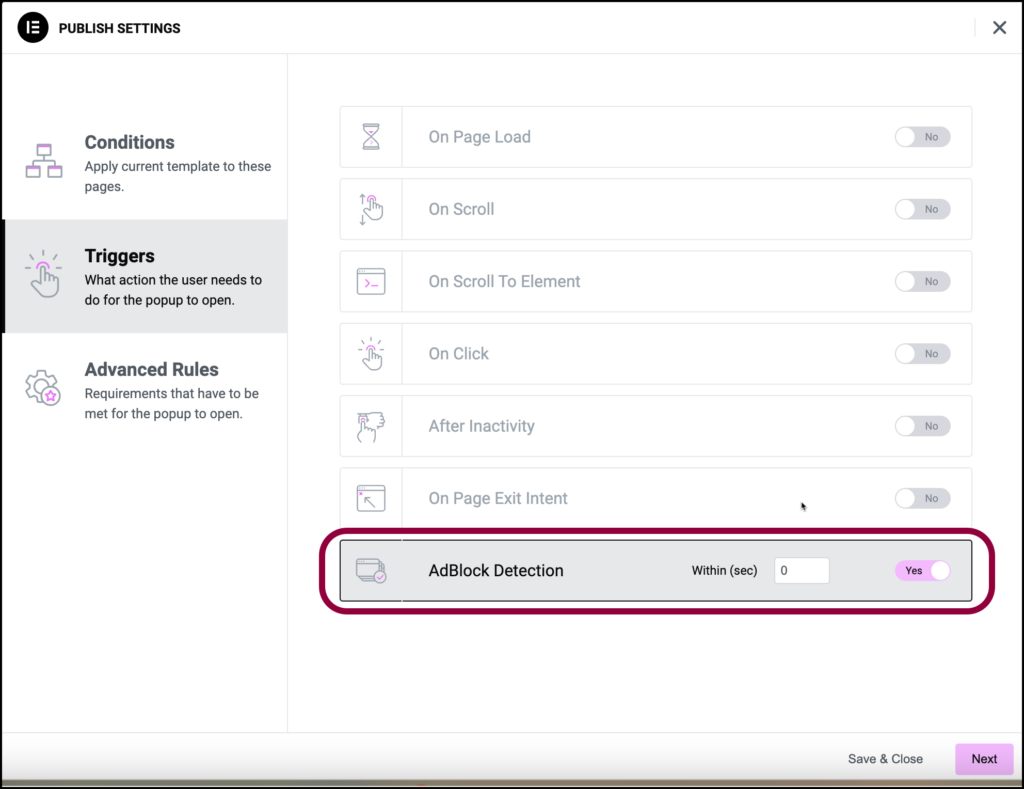Click the hourglass icon for On Page Load

pos(371,137)
